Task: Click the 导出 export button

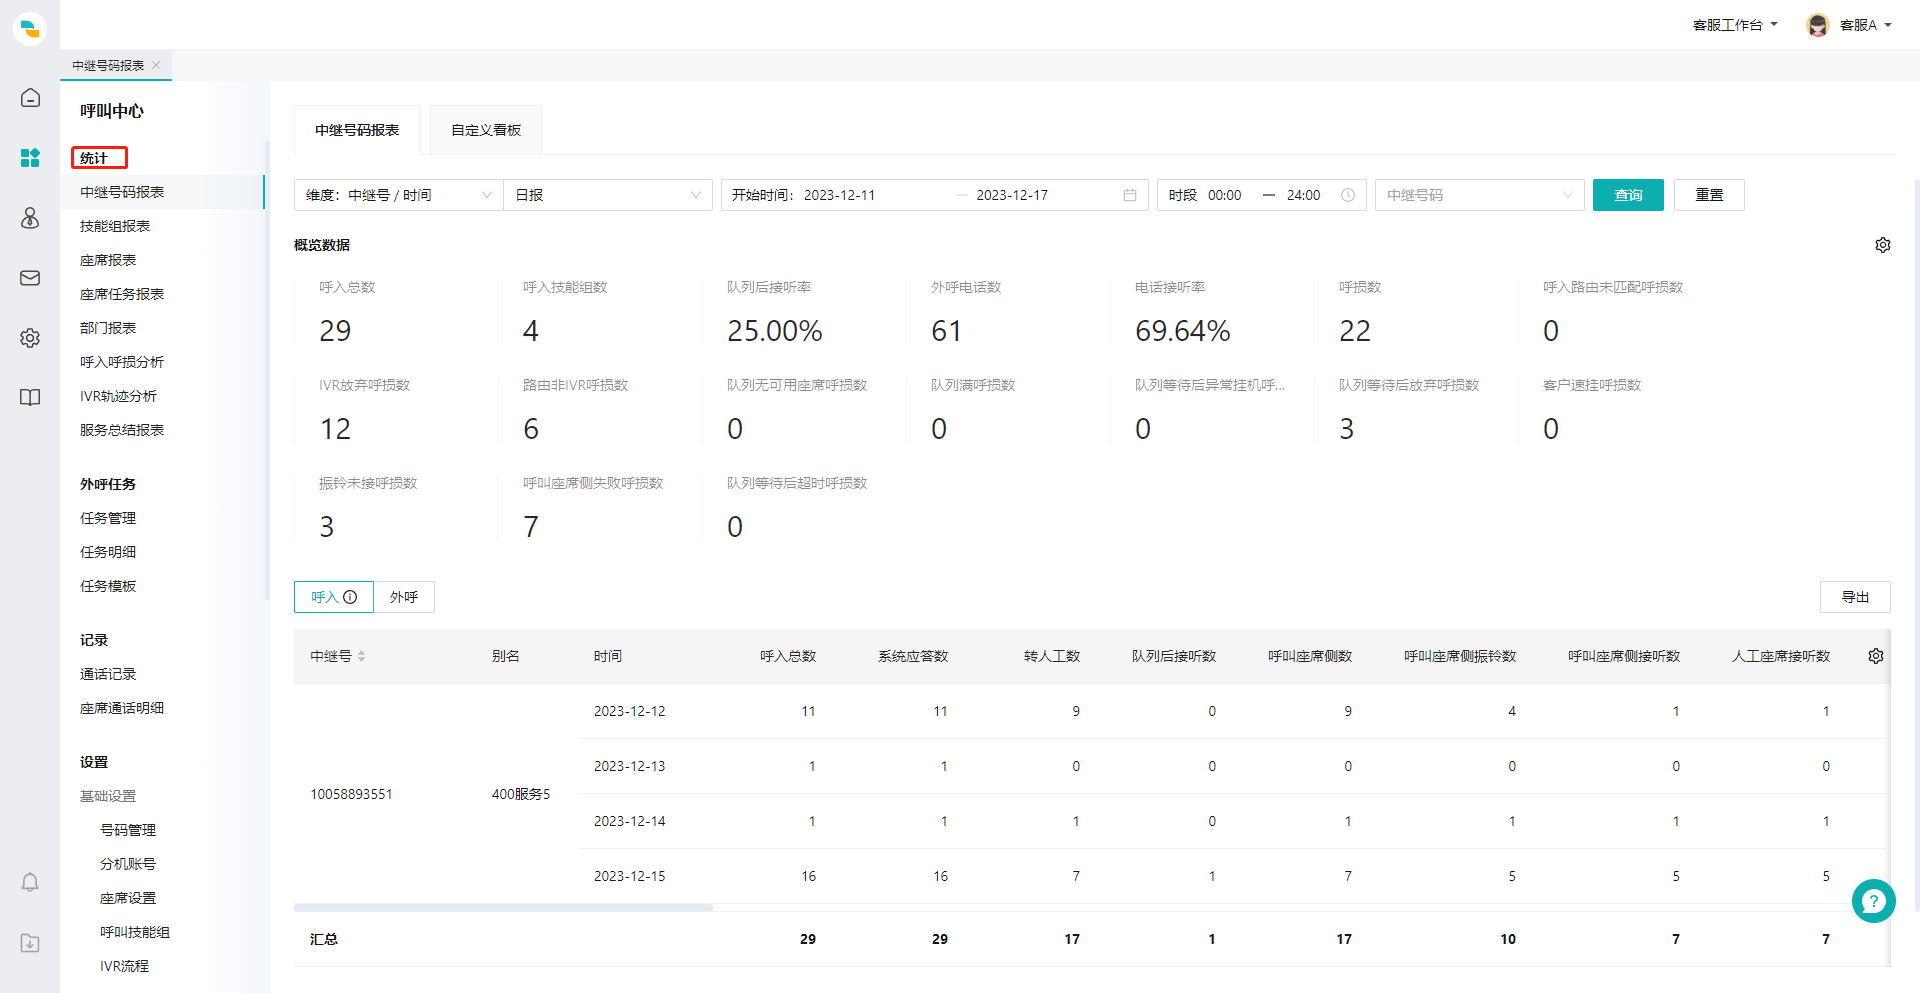Action: tap(1855, 597)
